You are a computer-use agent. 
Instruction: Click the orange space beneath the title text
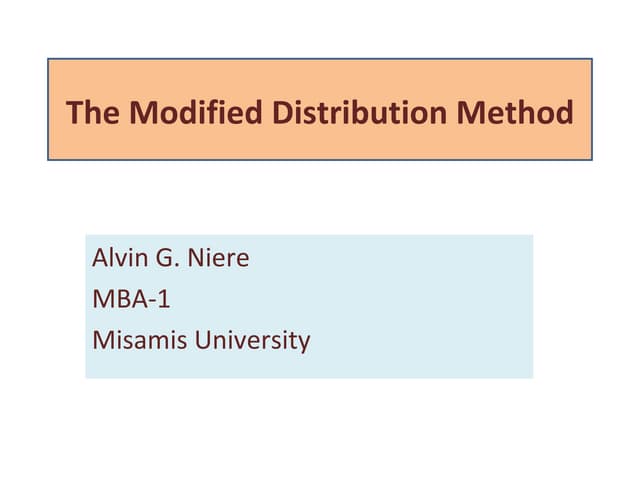point(320,146)
